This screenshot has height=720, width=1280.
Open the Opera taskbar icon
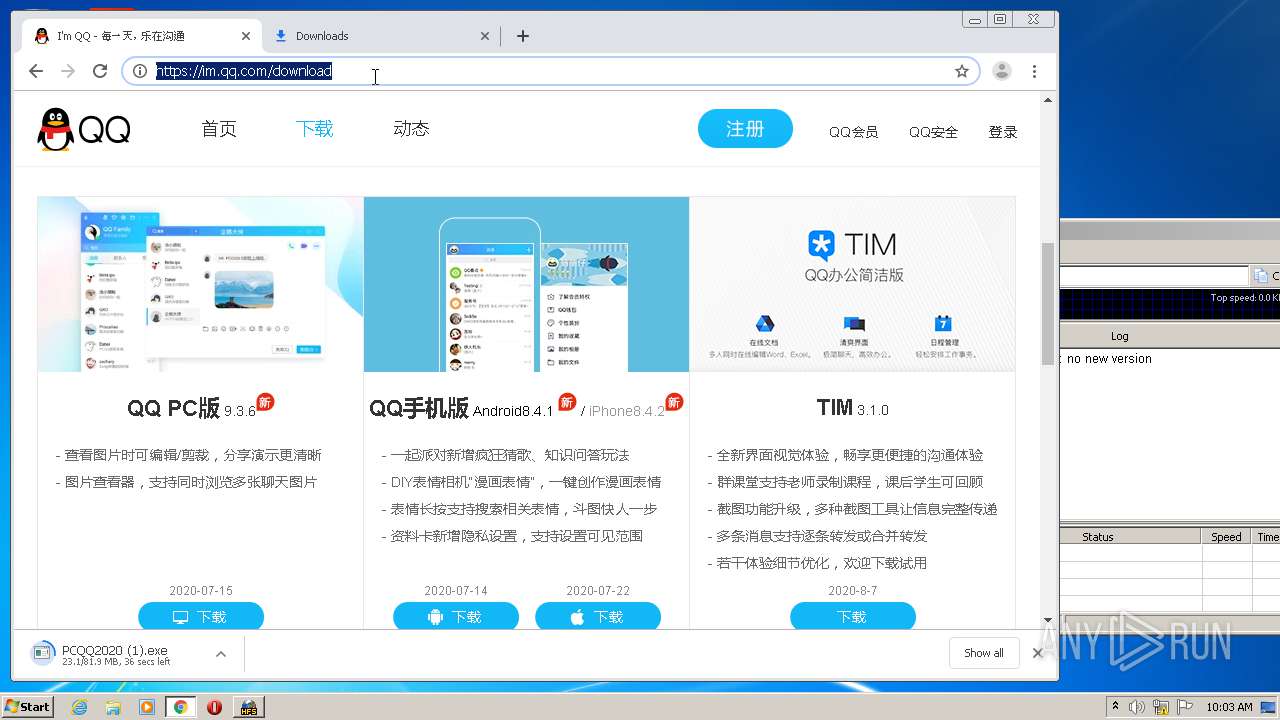[214, 707]
